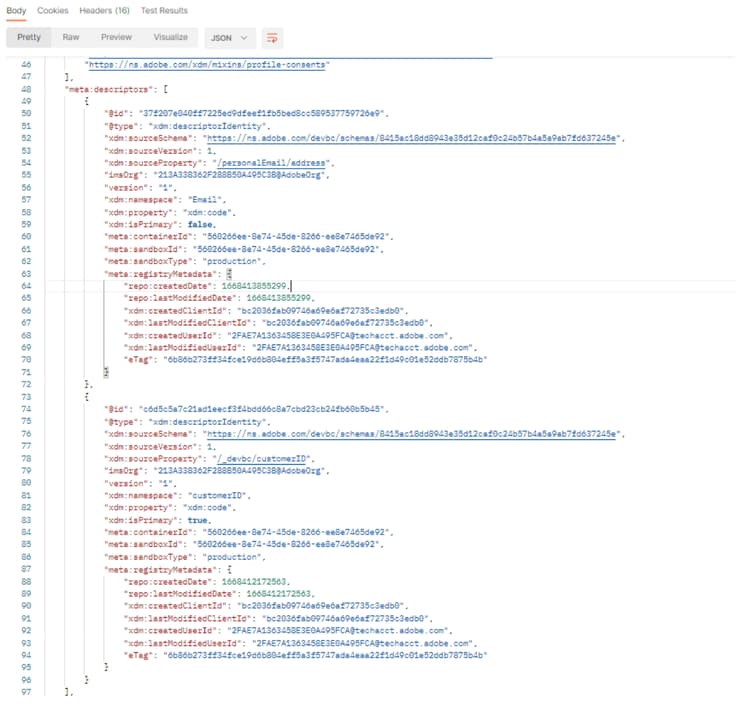Toggle the line wrap icon
750x705 pixels.
[272, 38]
